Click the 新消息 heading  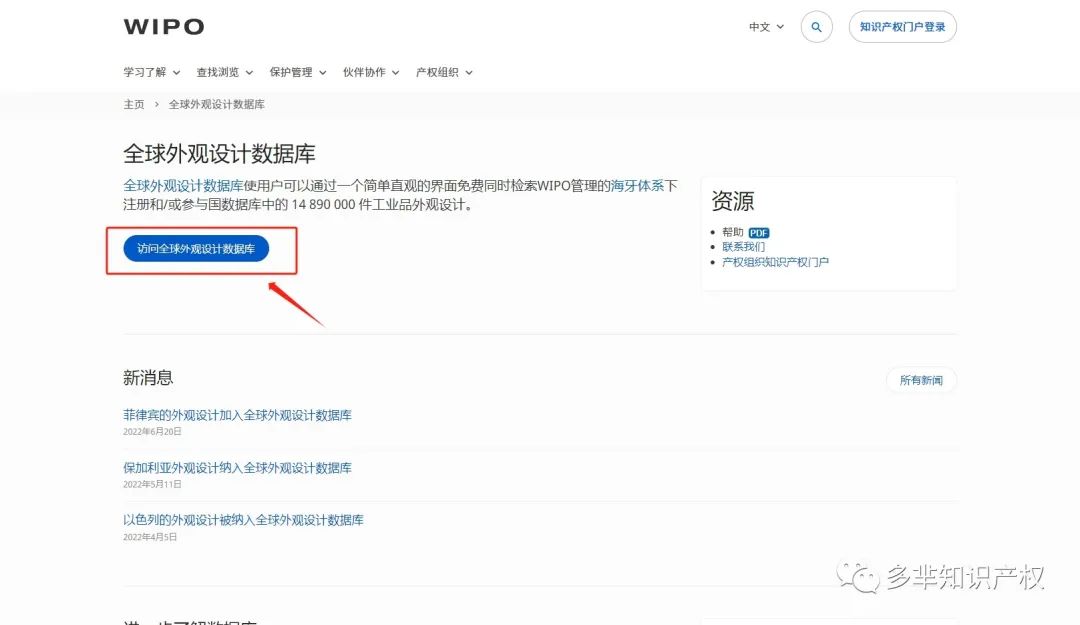point(148,378)
